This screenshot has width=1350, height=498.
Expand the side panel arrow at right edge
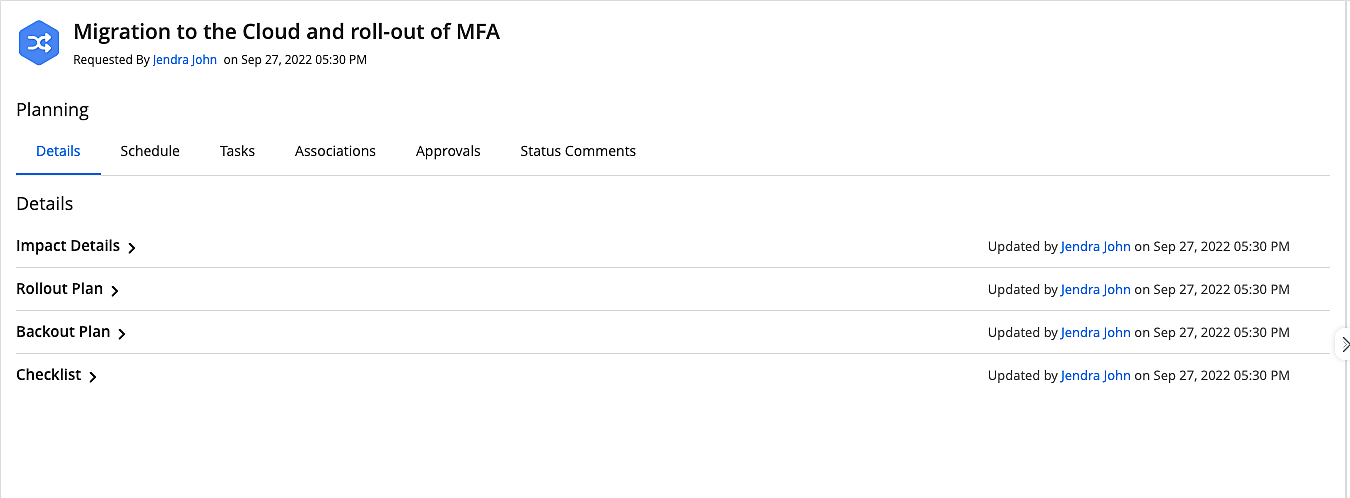click(1344, 344)
